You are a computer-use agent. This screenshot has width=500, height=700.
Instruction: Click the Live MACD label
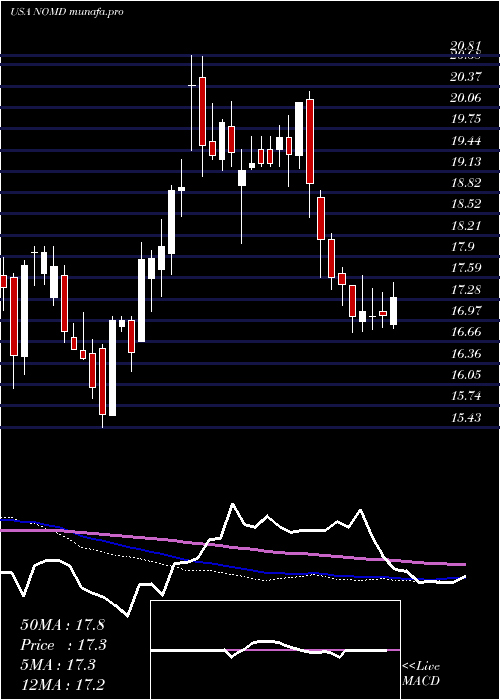(x=421, y=673)
